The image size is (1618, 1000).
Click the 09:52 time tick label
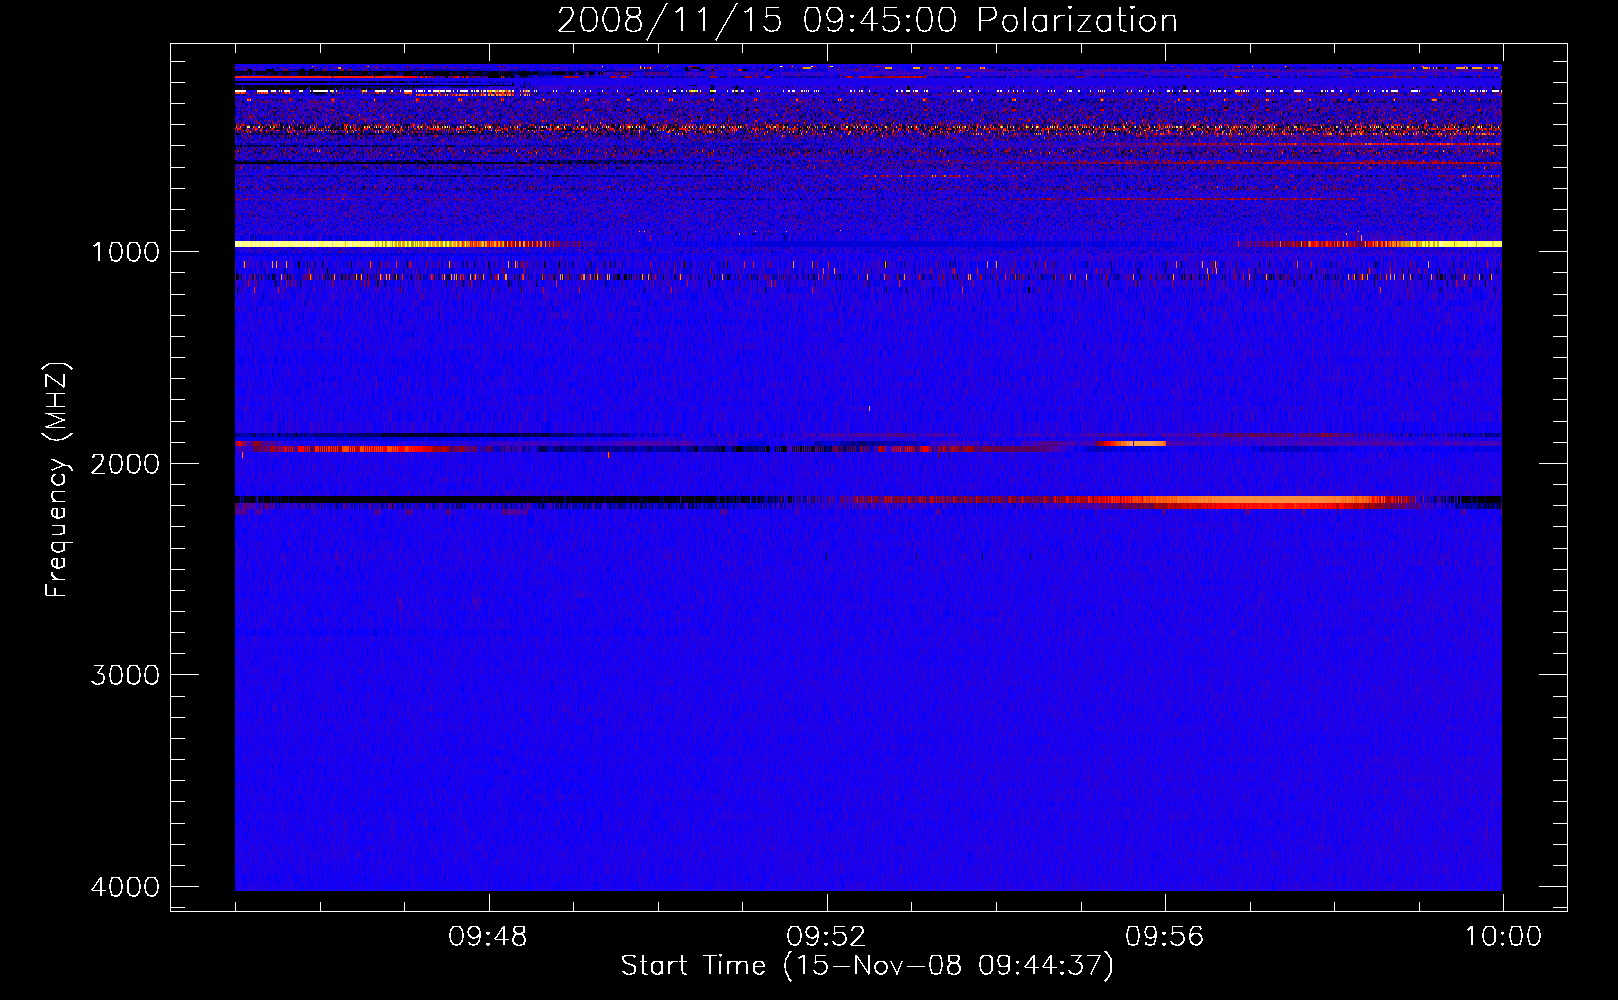point(826,937)
